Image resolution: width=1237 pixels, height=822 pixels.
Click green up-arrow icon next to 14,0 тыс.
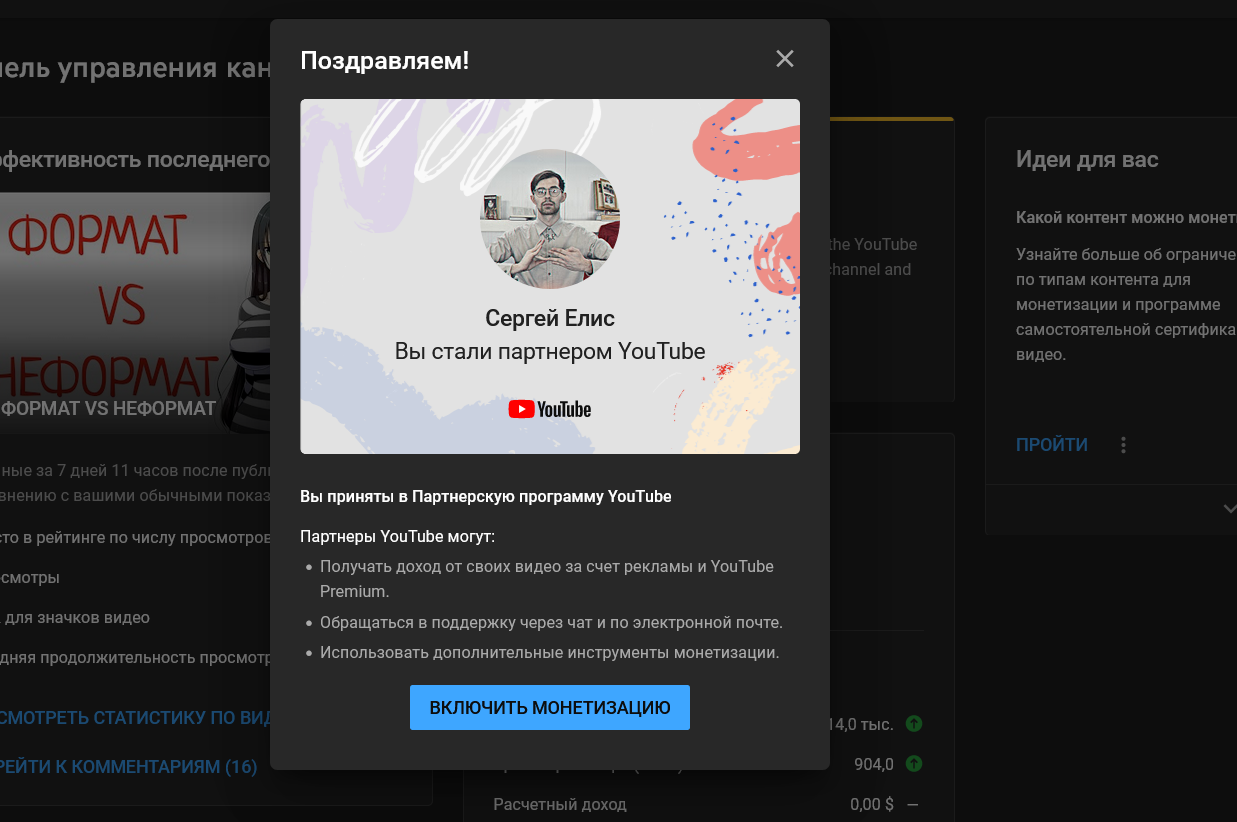pos(913,724)
